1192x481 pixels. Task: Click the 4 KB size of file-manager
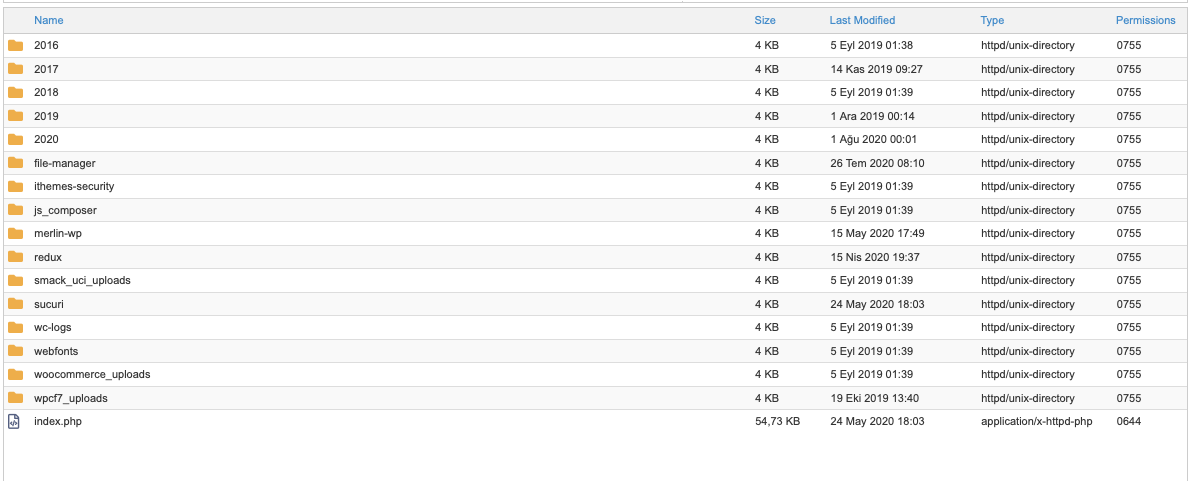766,163
